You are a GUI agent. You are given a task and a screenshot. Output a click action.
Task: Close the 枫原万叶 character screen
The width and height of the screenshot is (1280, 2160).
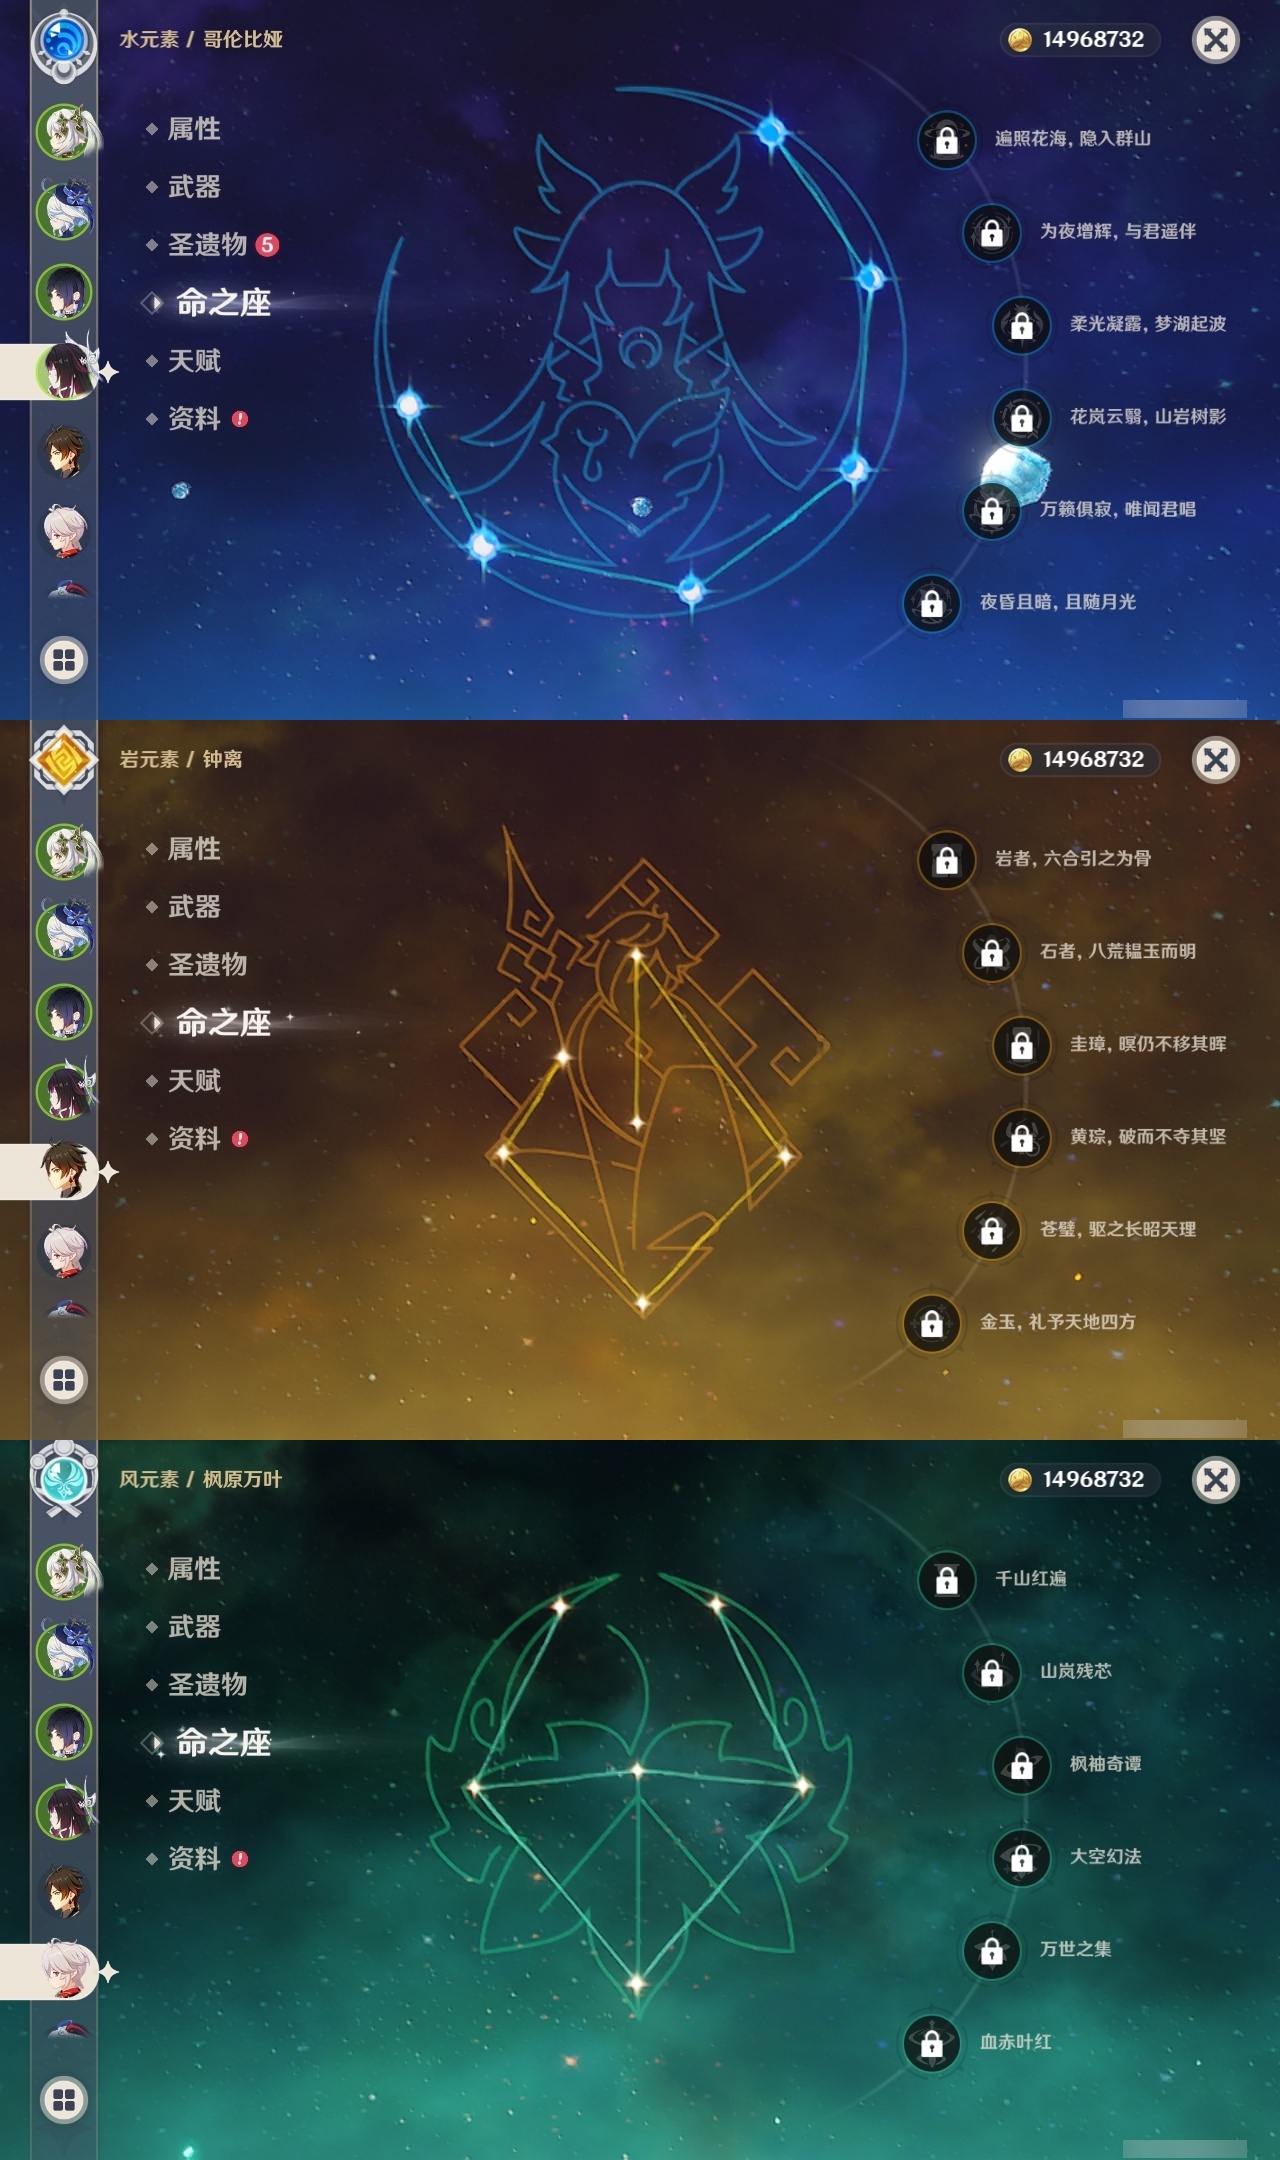(1216, 1480)
